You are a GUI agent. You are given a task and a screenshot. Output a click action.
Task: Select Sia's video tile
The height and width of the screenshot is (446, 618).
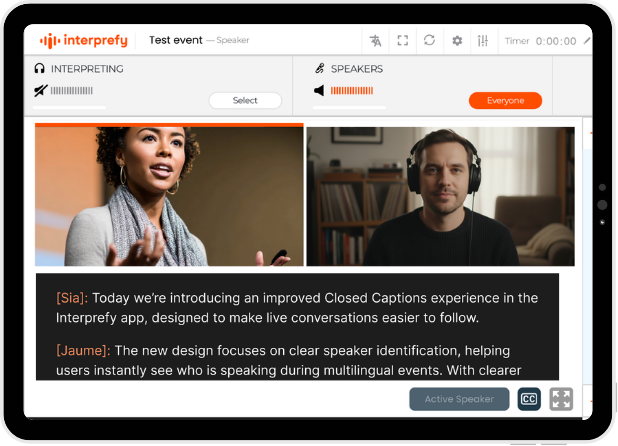(x=169, y=195)
